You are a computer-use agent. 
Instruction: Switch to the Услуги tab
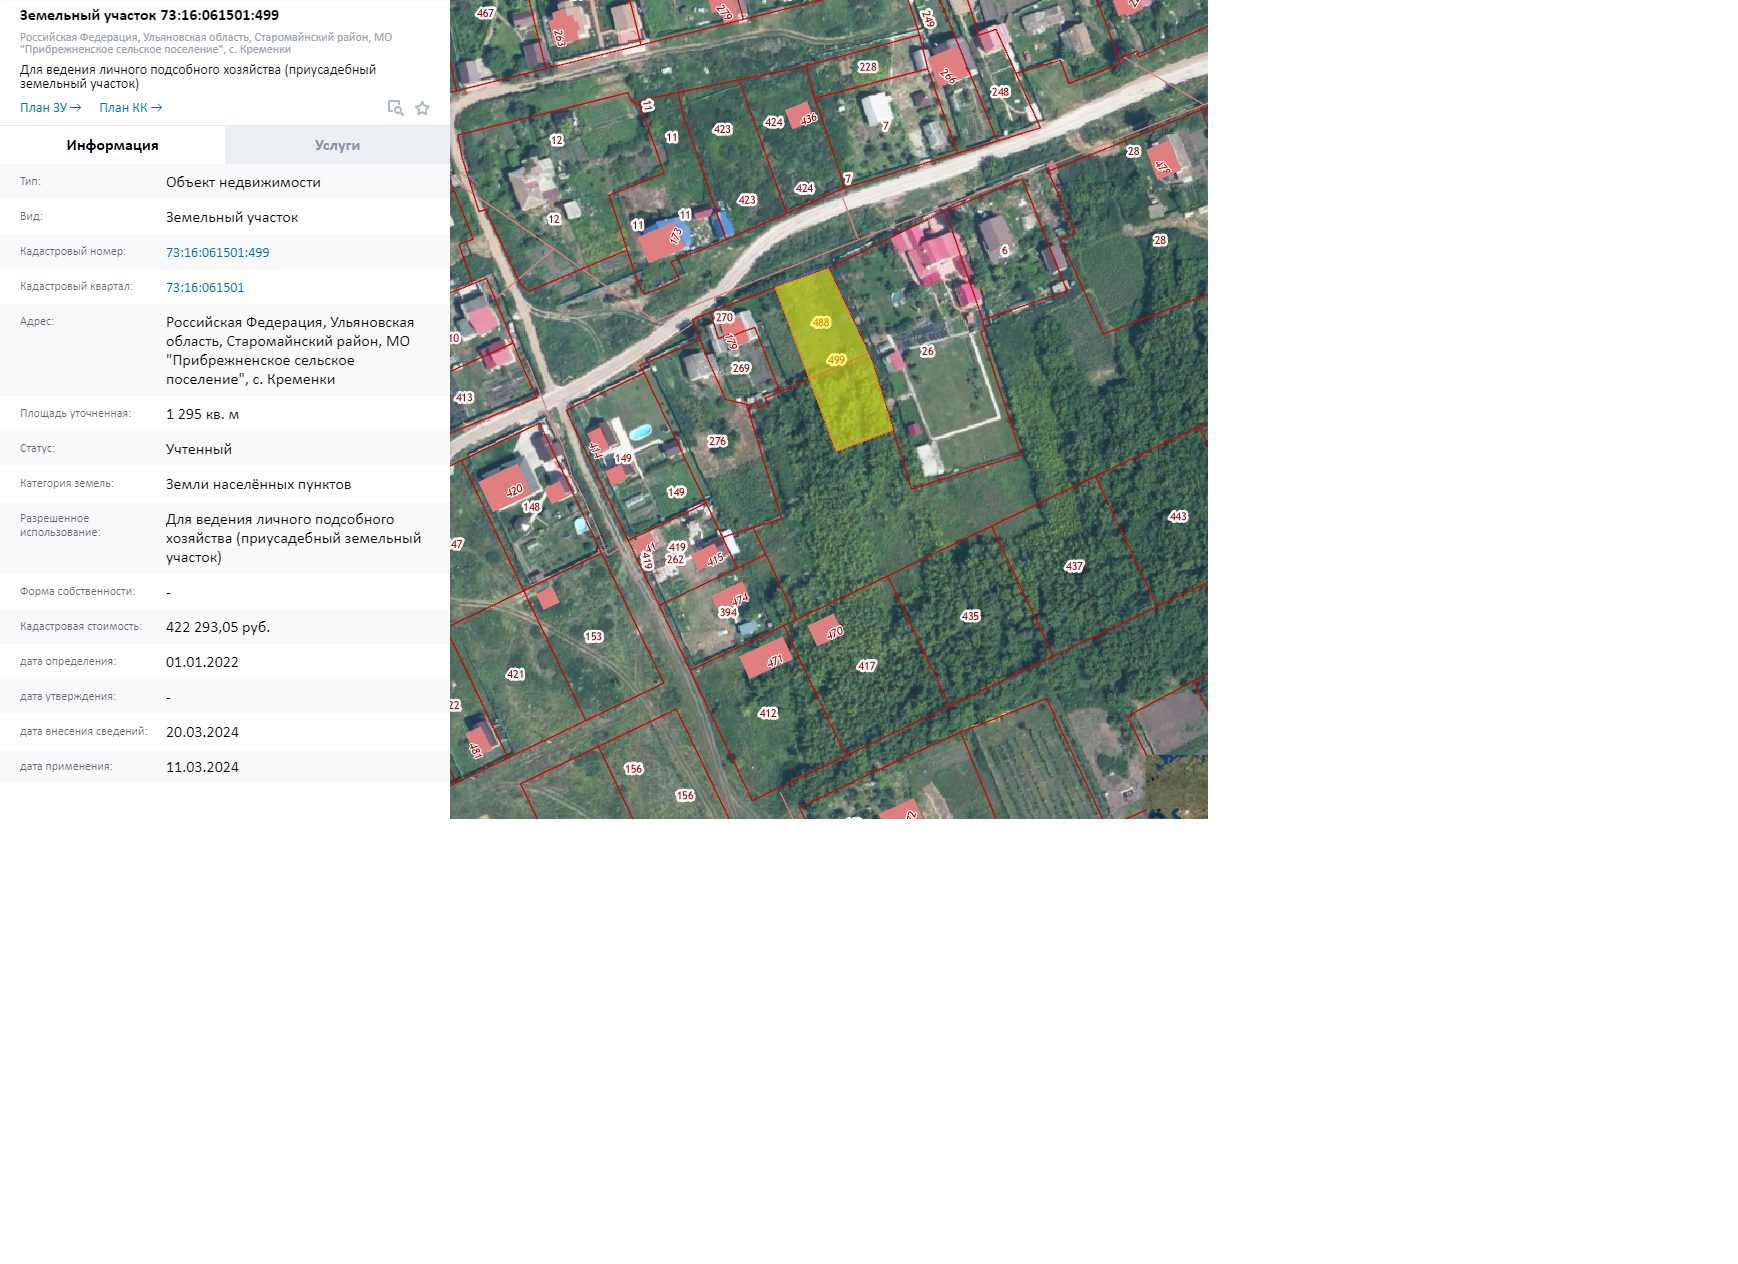337,145
